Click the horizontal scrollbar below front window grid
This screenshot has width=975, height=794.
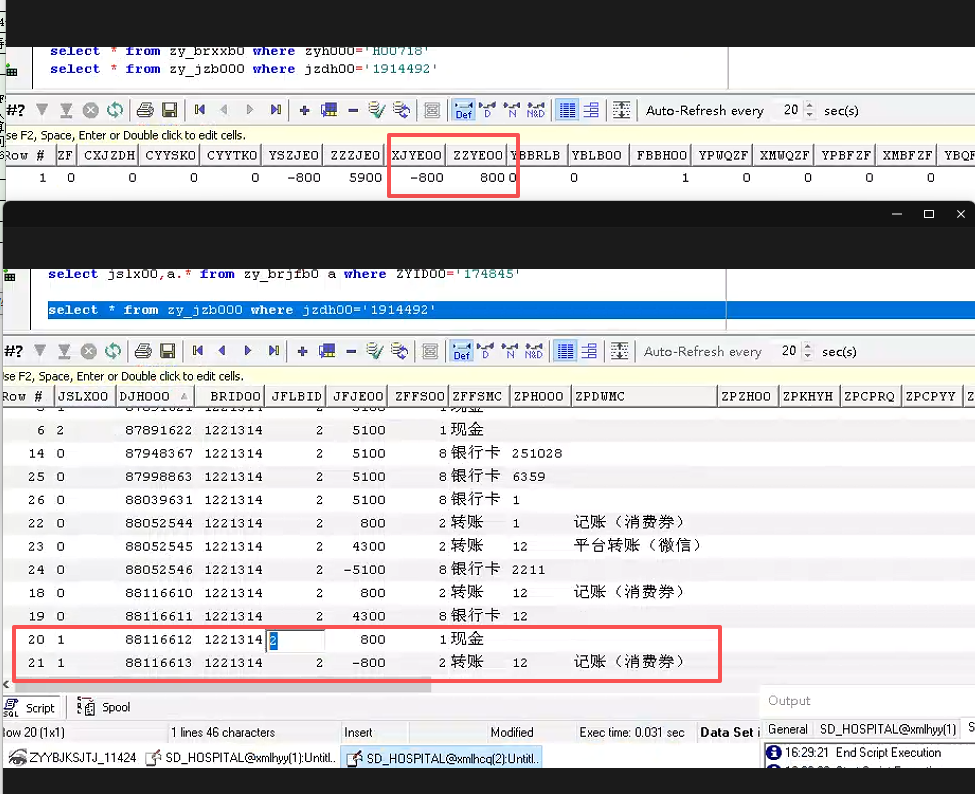(222, 685)
